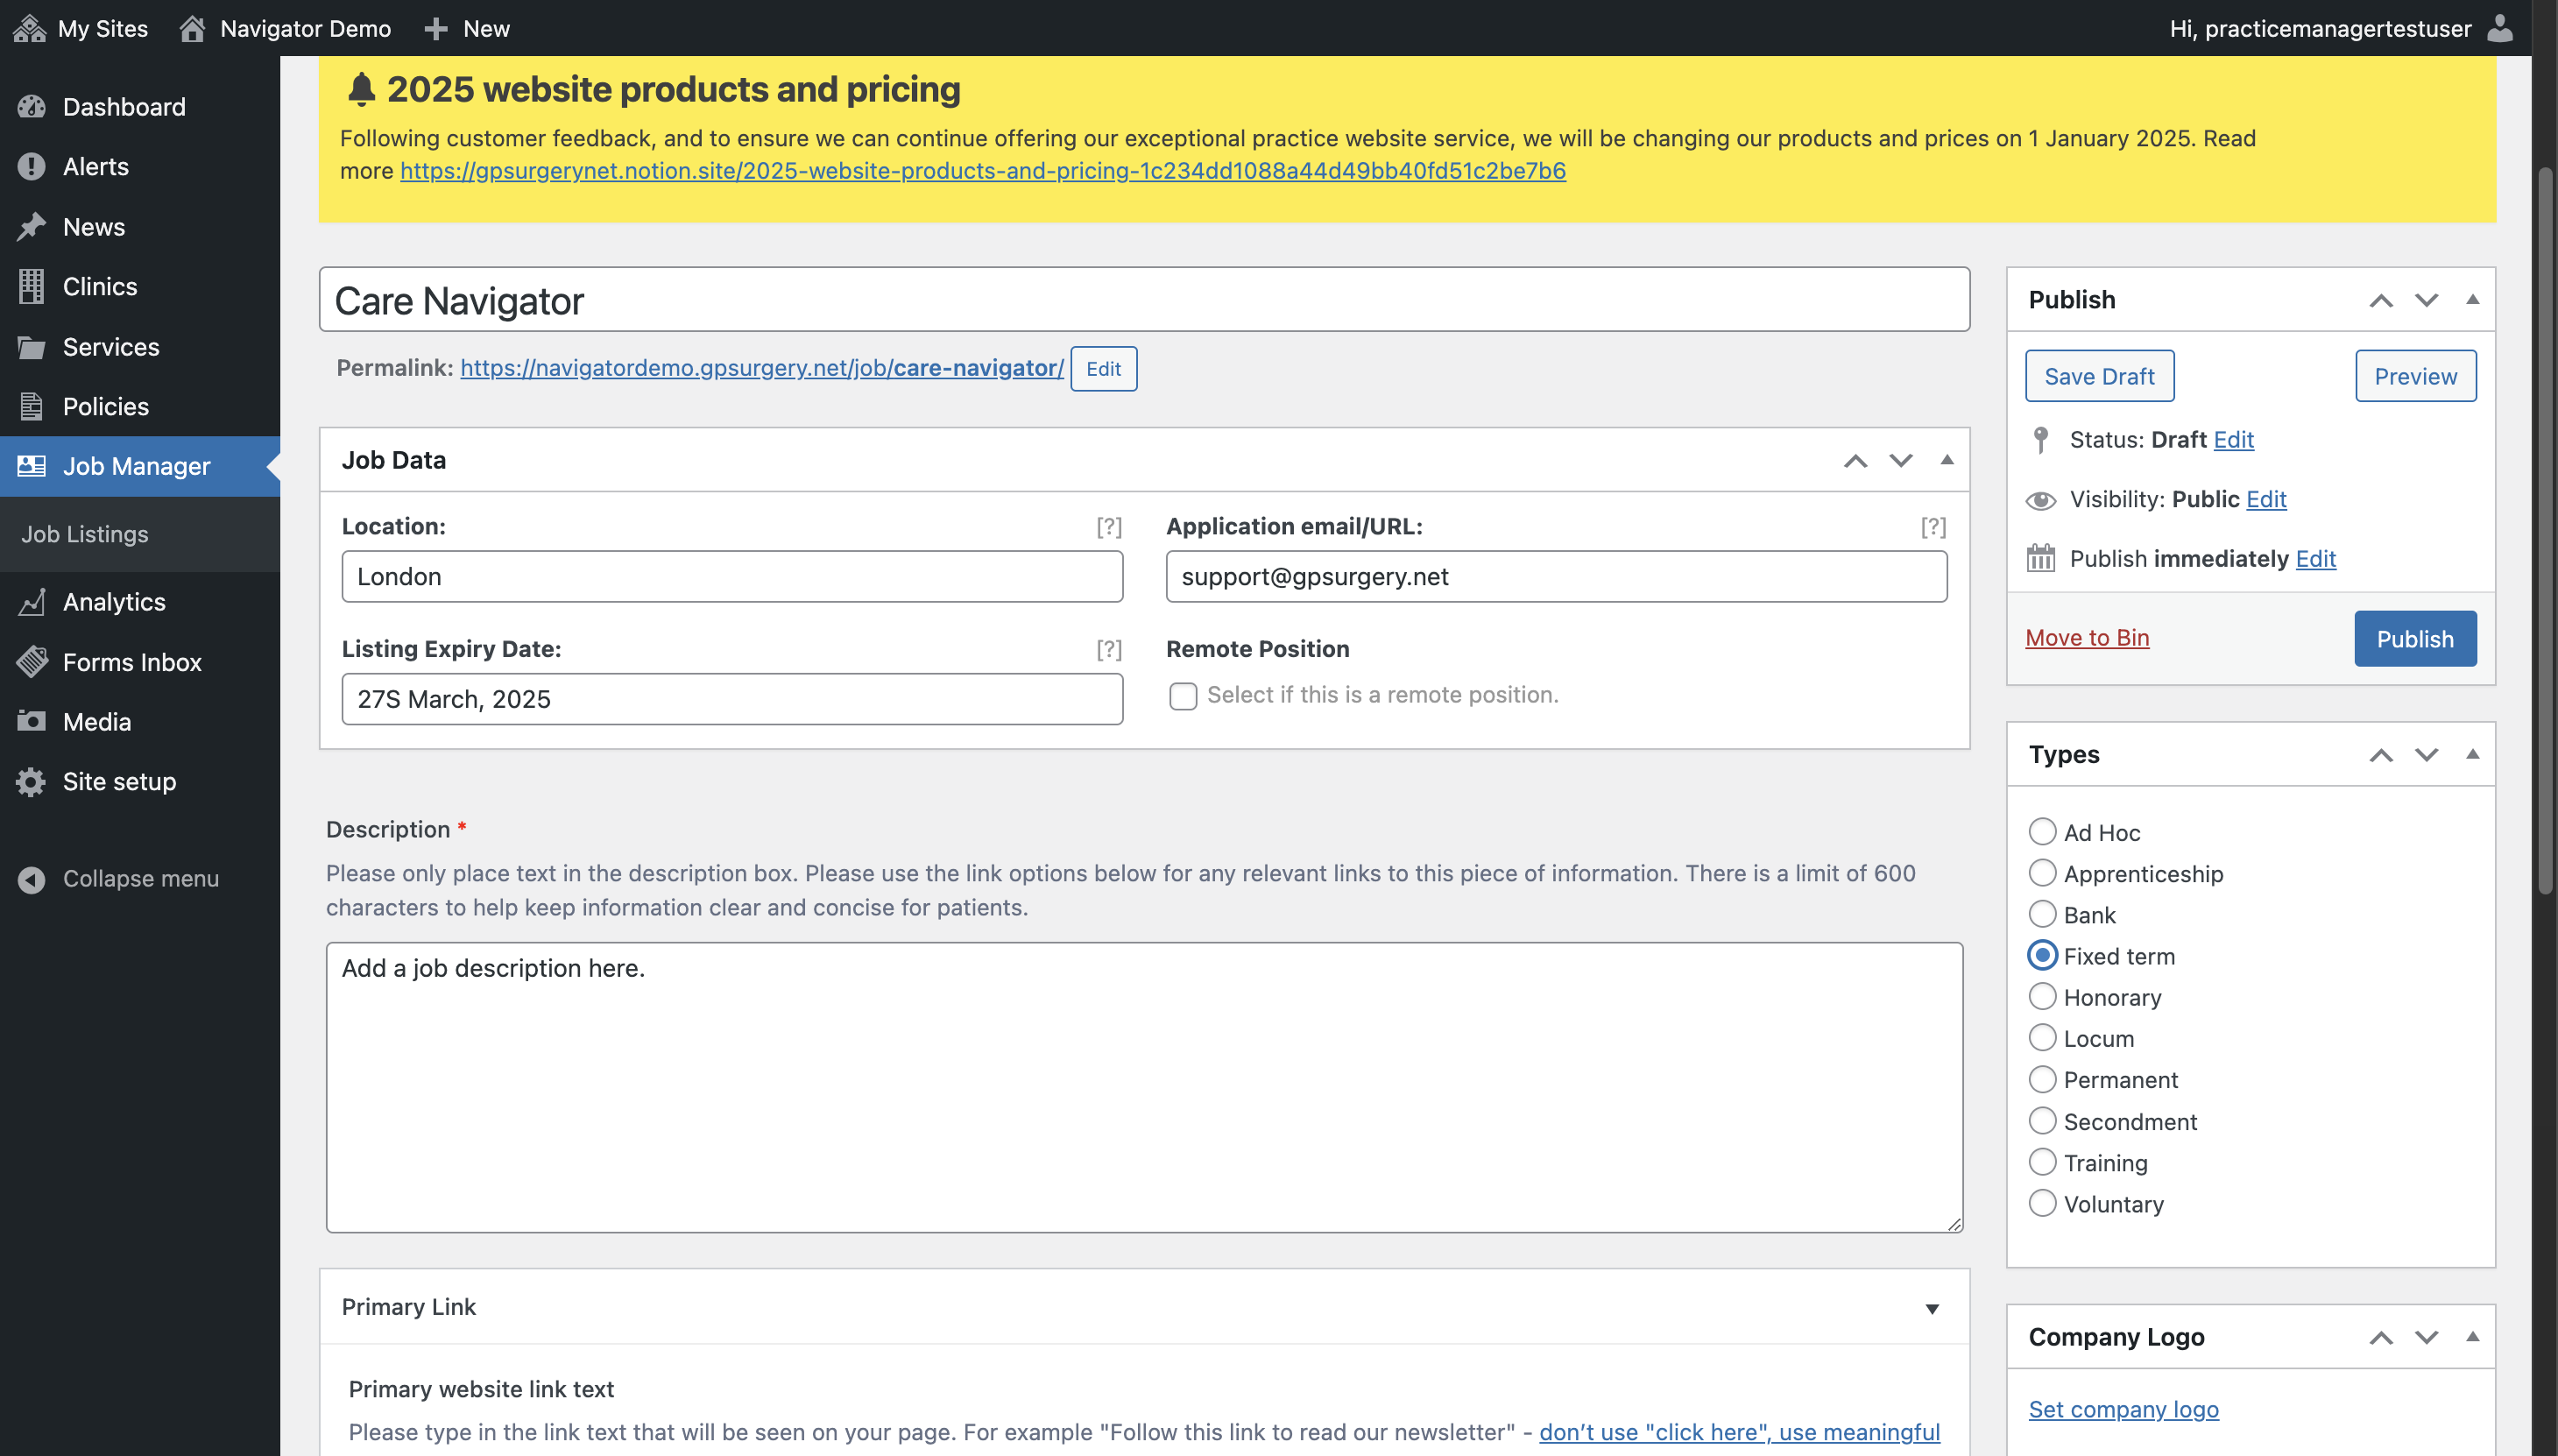
Task: Click the Media camera icon
Action: [31, 720]
